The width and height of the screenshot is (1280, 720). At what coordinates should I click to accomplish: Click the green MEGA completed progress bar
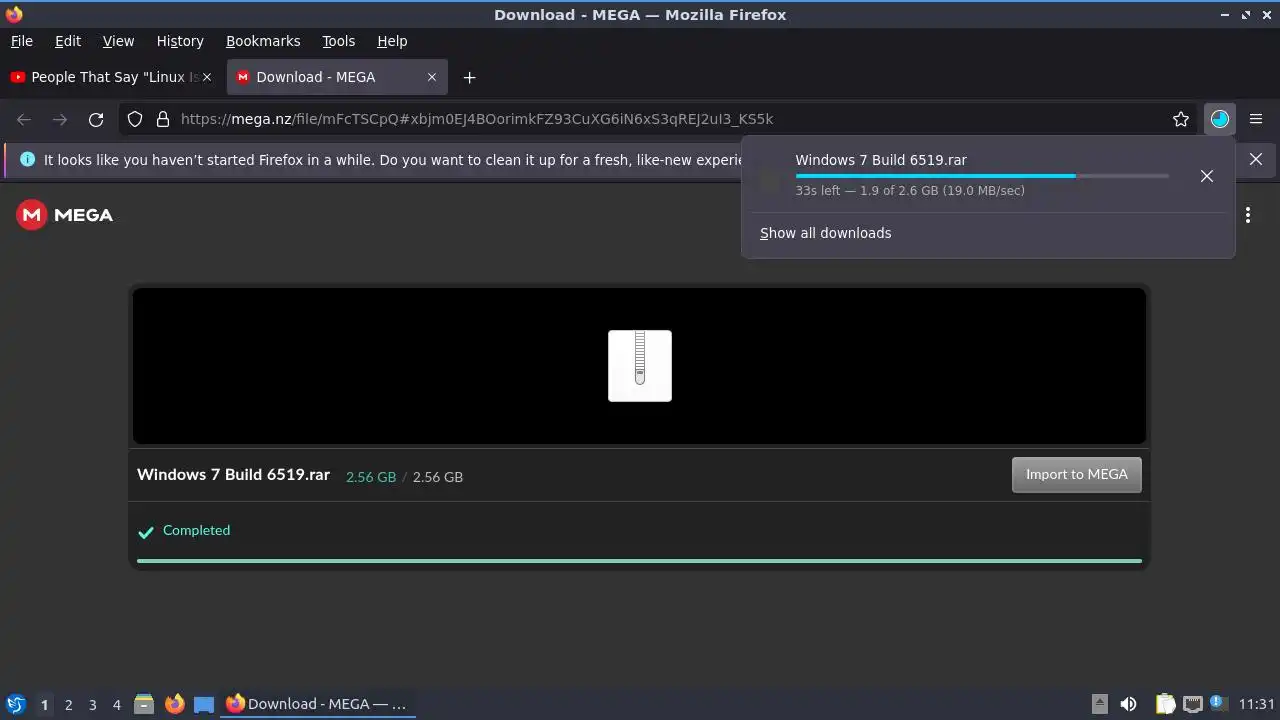[639, 561]
